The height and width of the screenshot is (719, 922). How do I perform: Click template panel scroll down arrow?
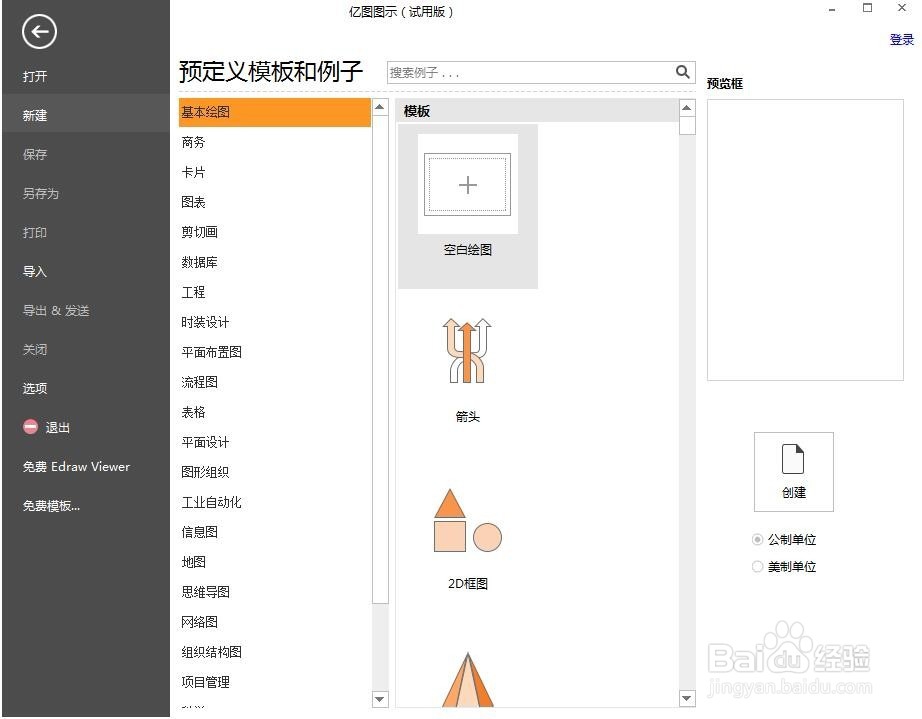[687, 698]
